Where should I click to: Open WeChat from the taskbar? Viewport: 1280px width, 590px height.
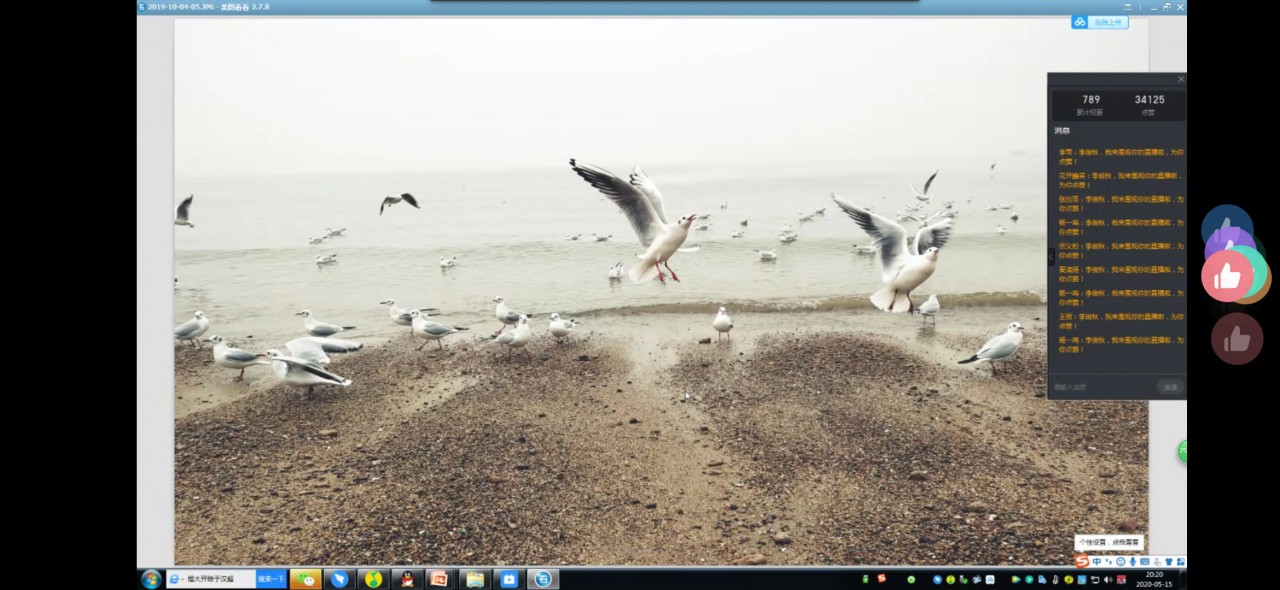click(306, 579)
